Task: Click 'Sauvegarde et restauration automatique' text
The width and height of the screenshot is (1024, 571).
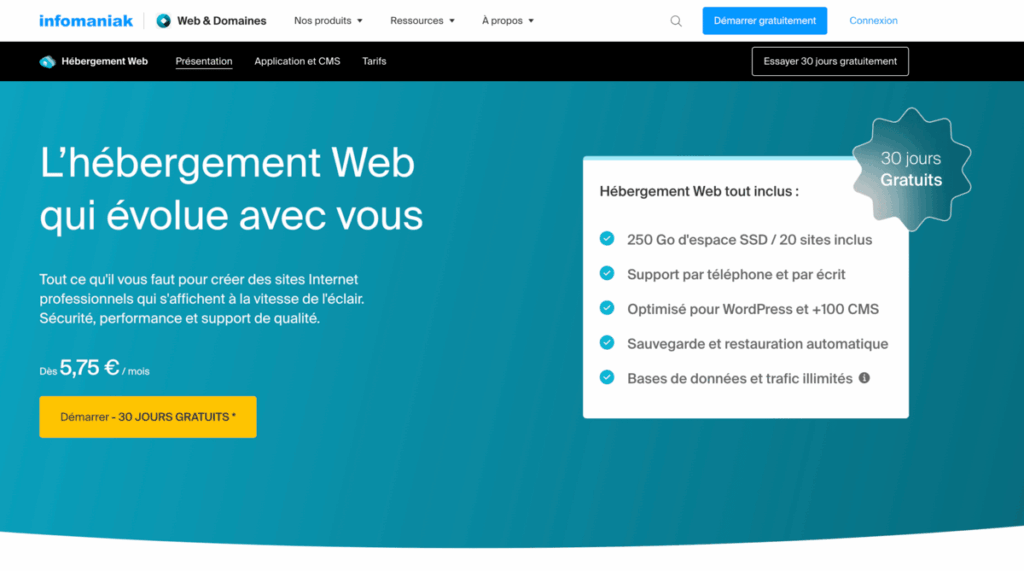Action: (758, 344)
